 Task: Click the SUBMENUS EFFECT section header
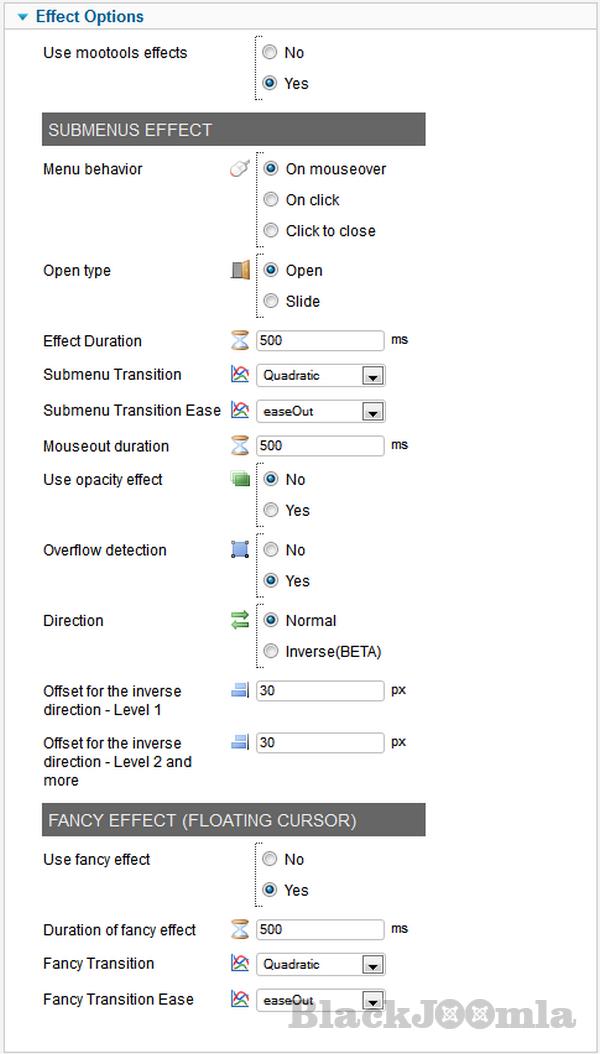[x=233, y=130]
